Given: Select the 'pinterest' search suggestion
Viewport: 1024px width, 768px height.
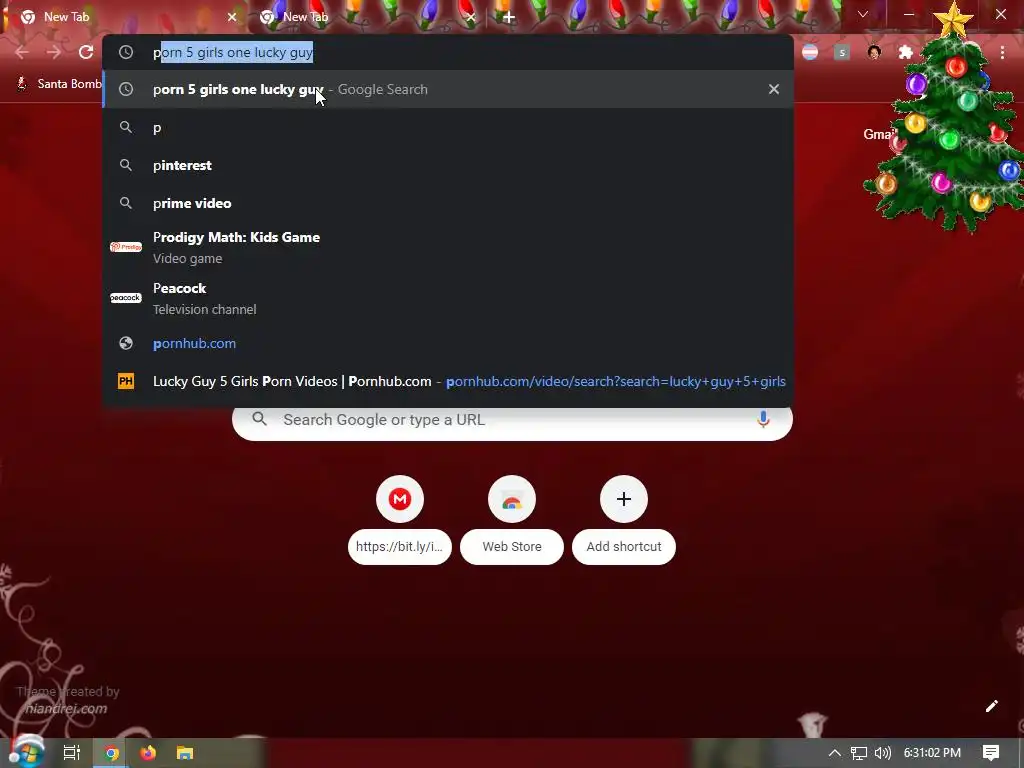Looking at the screenshot, I should click(x=448, y=165).
